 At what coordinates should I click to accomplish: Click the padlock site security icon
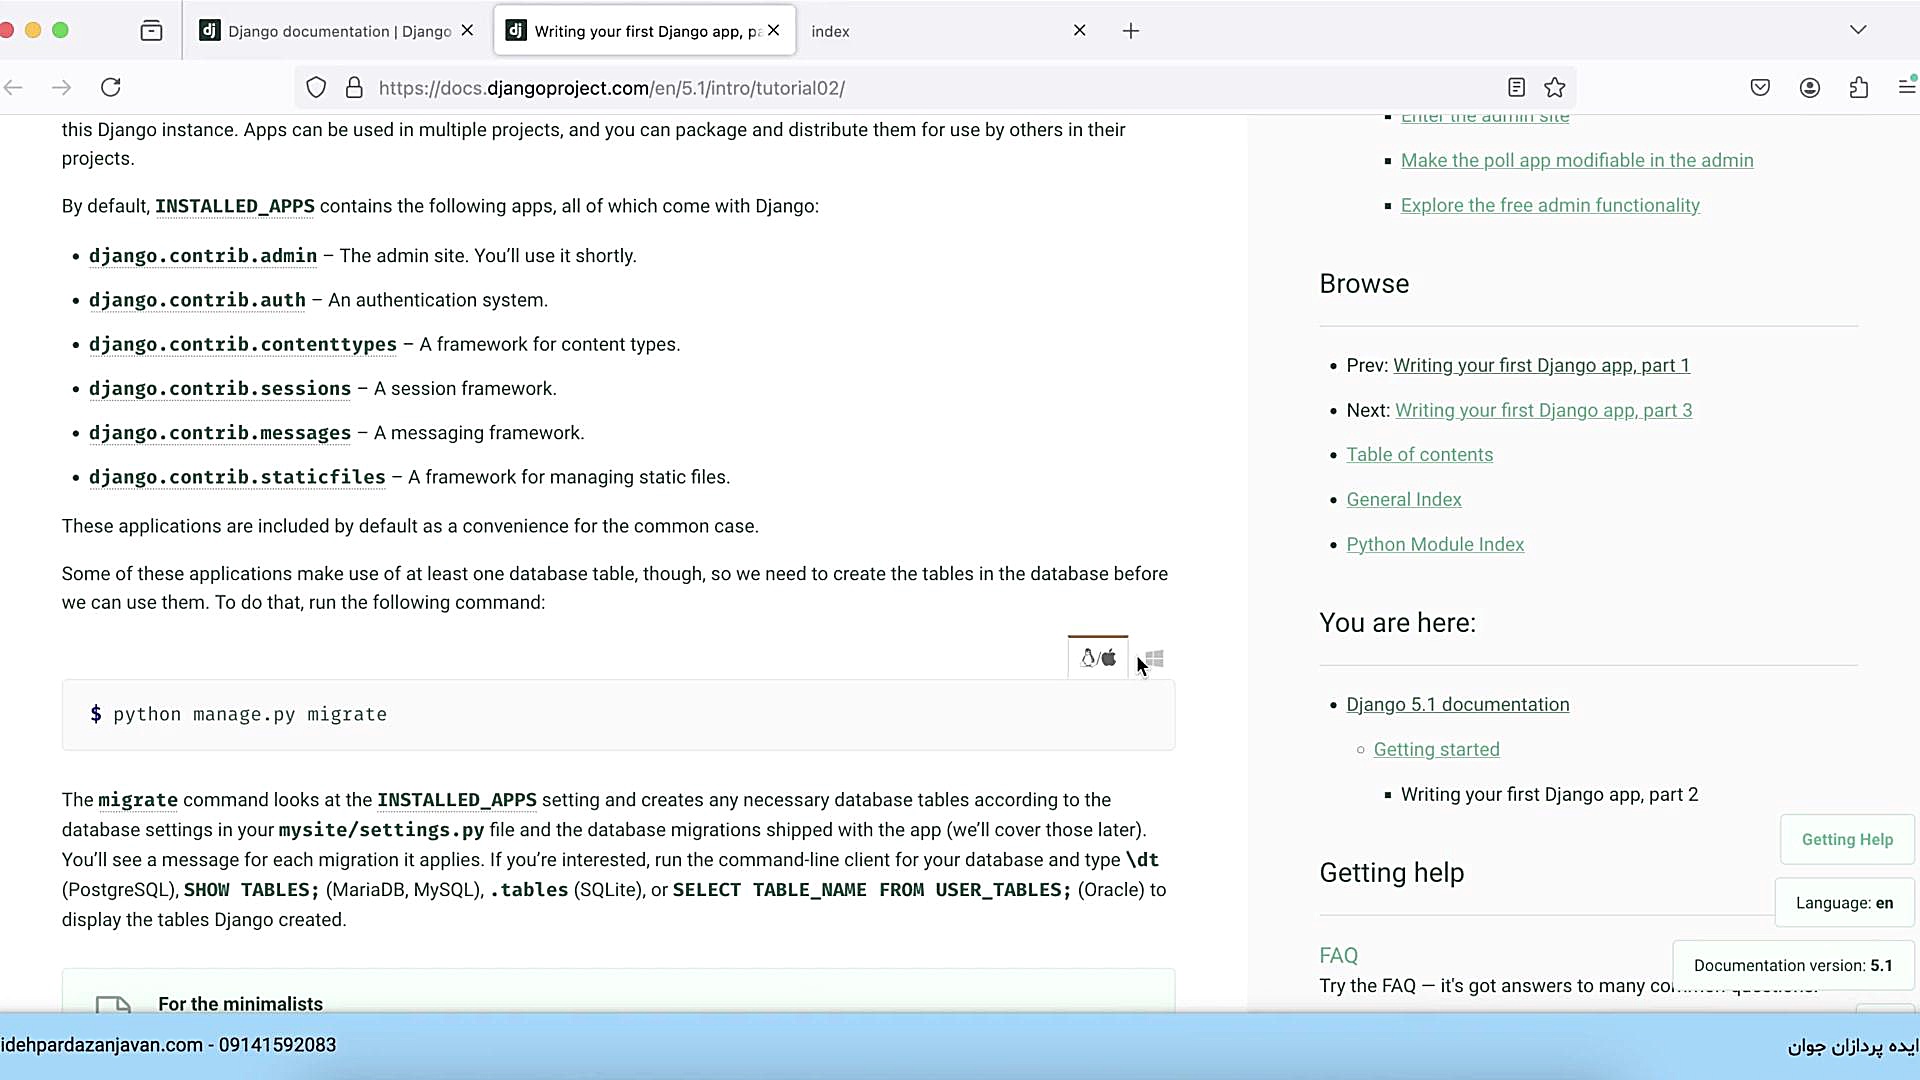point(354,88)
